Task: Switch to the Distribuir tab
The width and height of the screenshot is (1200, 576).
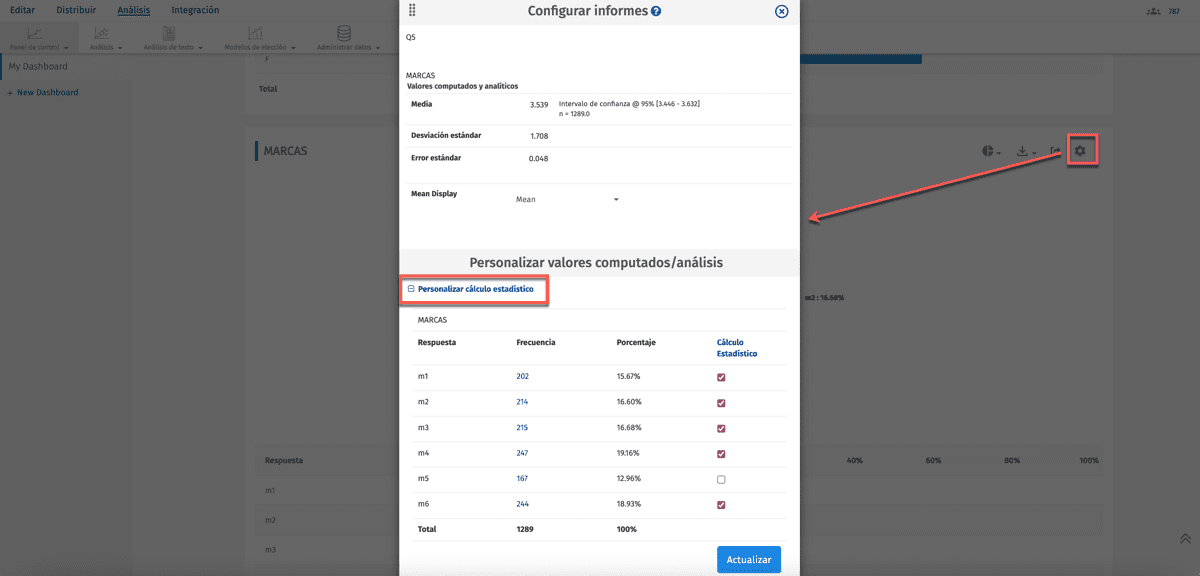Action: pyautogui.click(x=76, y=10)
